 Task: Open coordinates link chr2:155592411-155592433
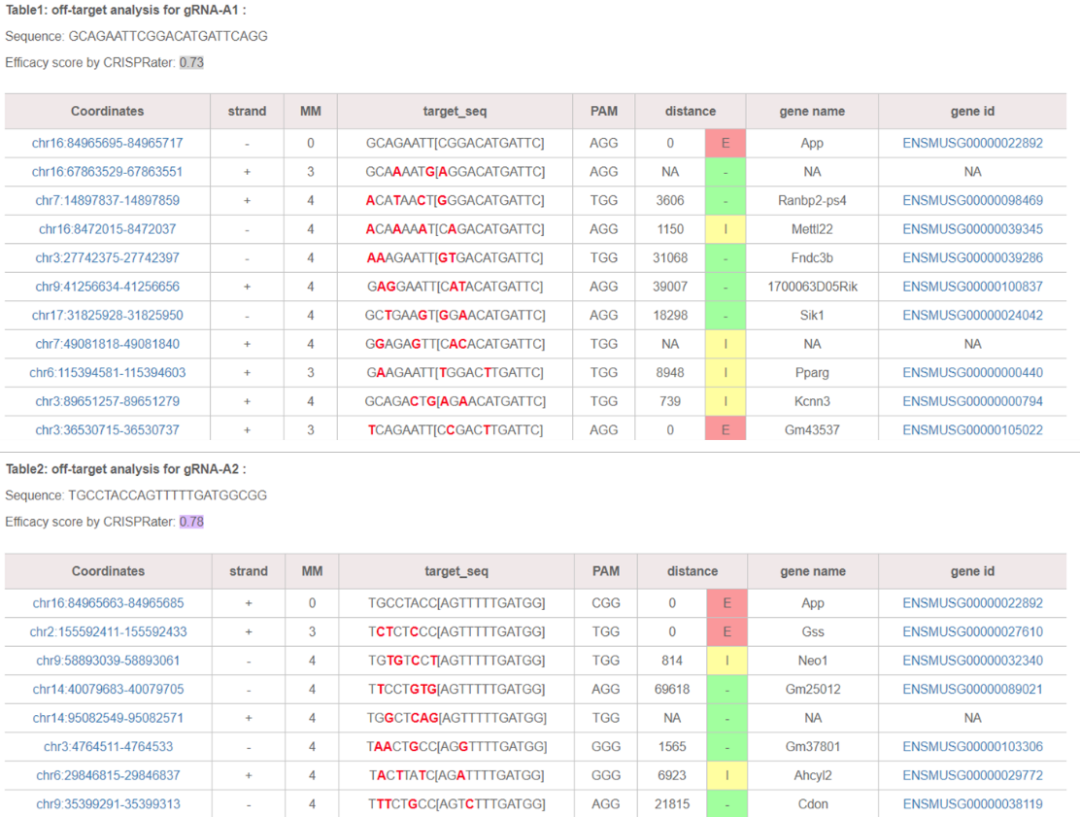click(x=108, y=632)
